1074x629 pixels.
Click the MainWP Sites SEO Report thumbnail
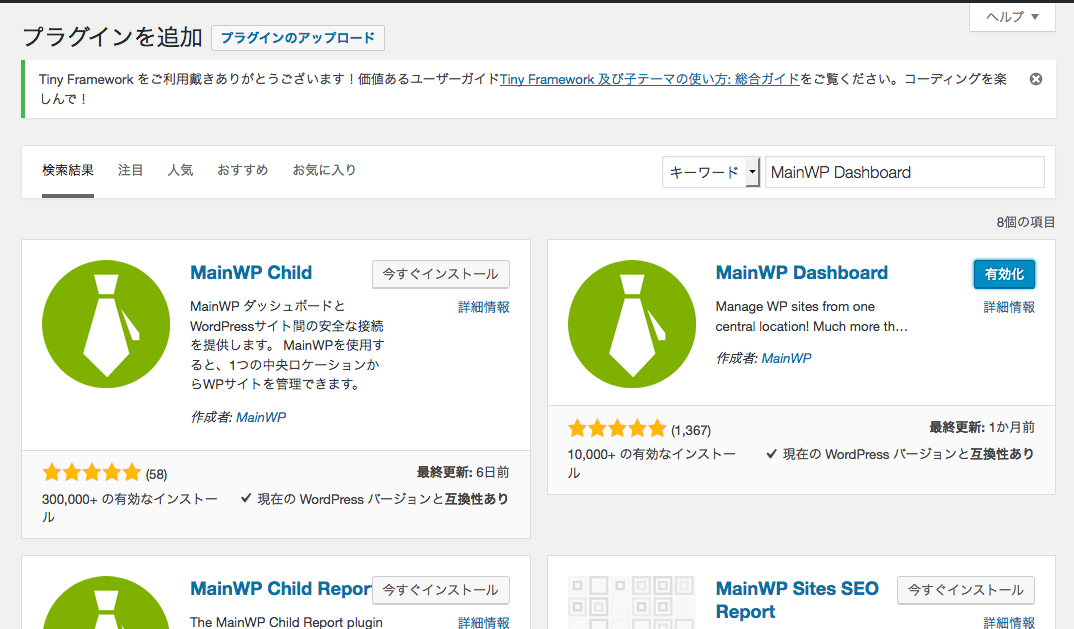coord(632,602)
